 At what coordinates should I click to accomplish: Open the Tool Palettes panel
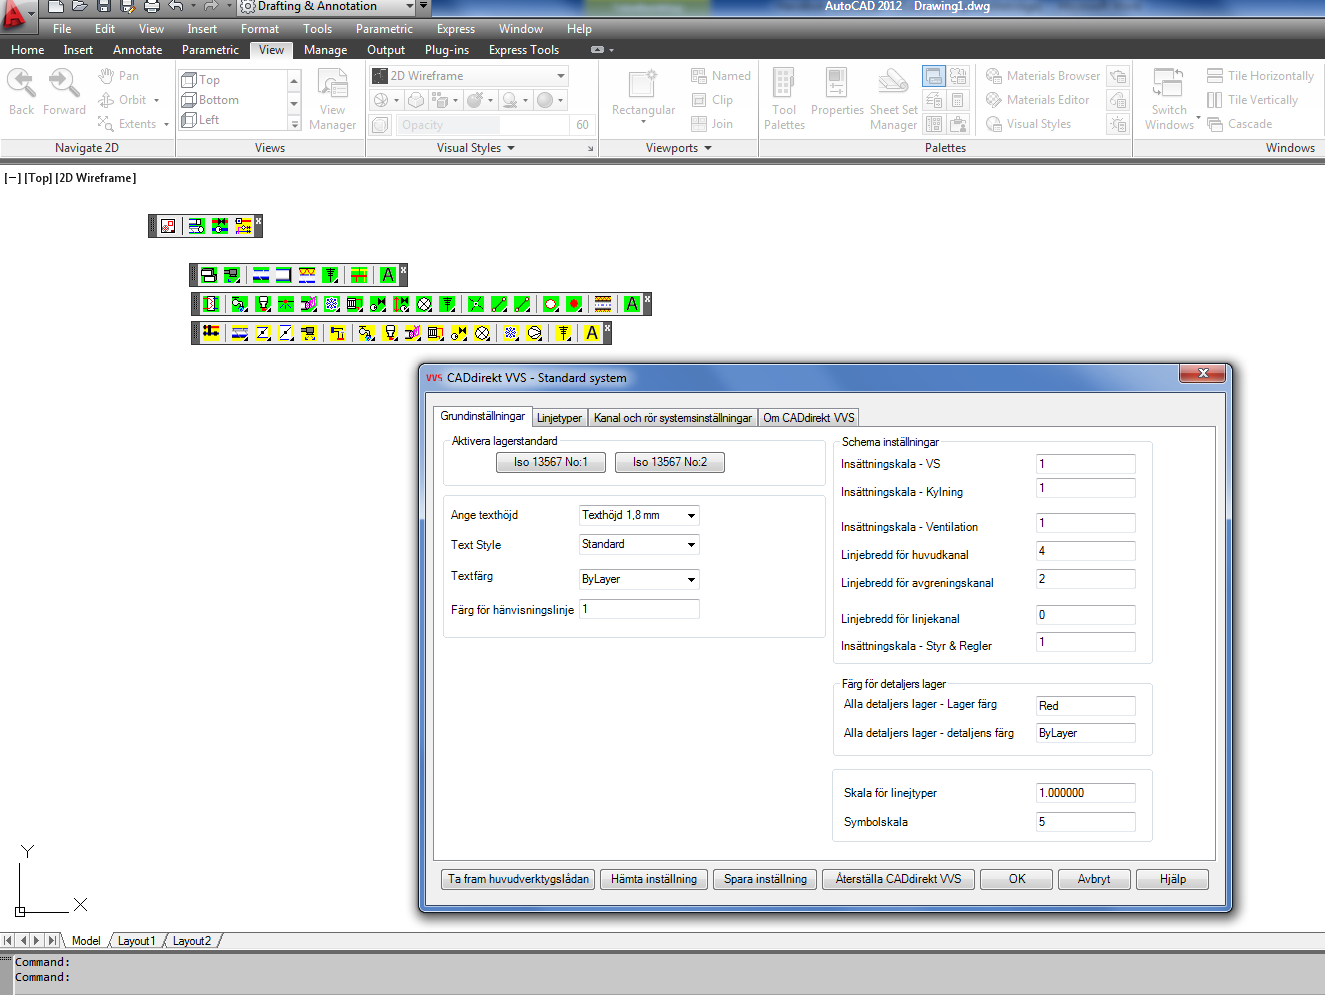784,98
